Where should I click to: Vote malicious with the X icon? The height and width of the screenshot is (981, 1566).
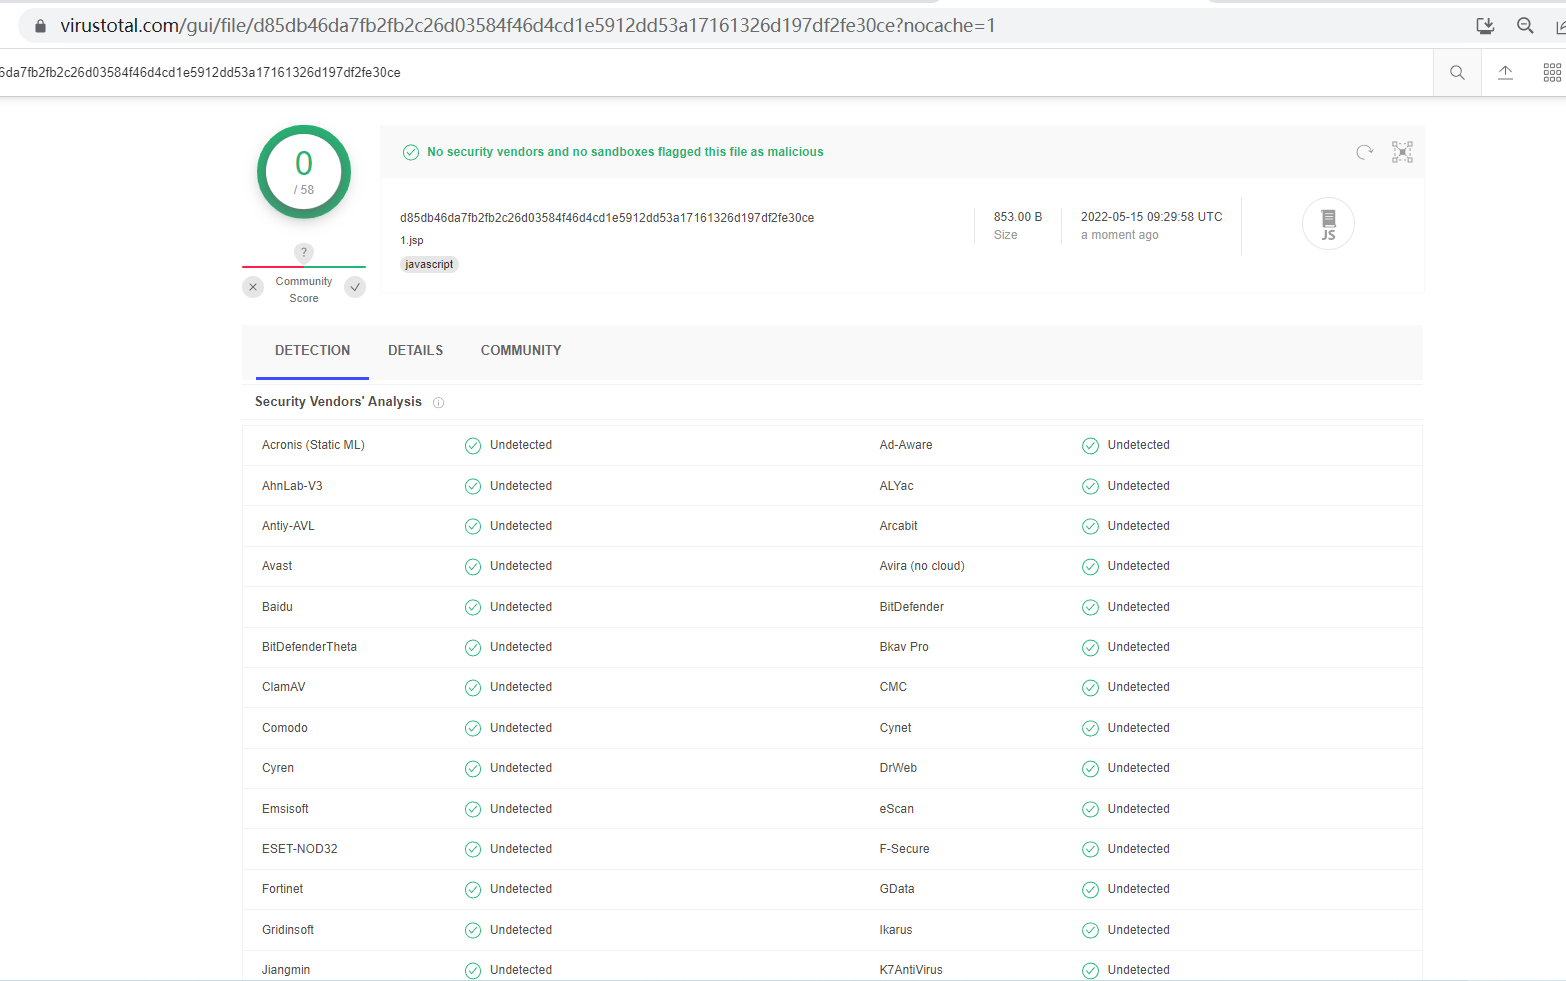point(253,287)
